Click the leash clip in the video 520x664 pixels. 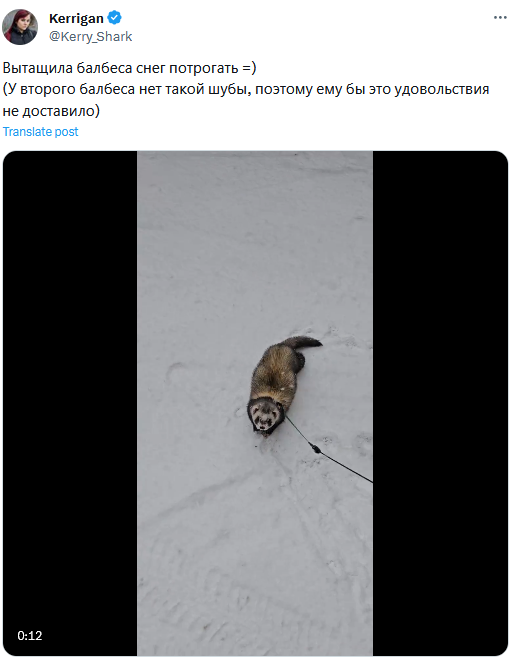(x=315, y=448)
